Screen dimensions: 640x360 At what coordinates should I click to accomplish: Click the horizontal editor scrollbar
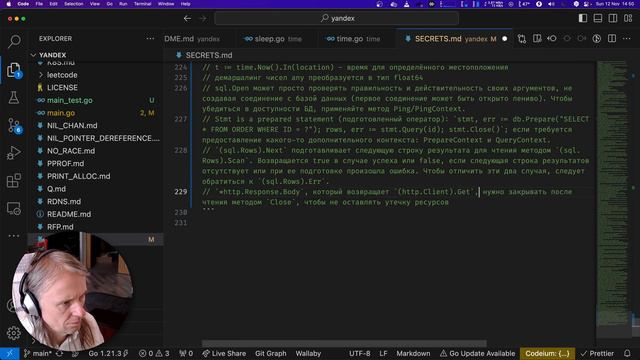pos(344,343)
